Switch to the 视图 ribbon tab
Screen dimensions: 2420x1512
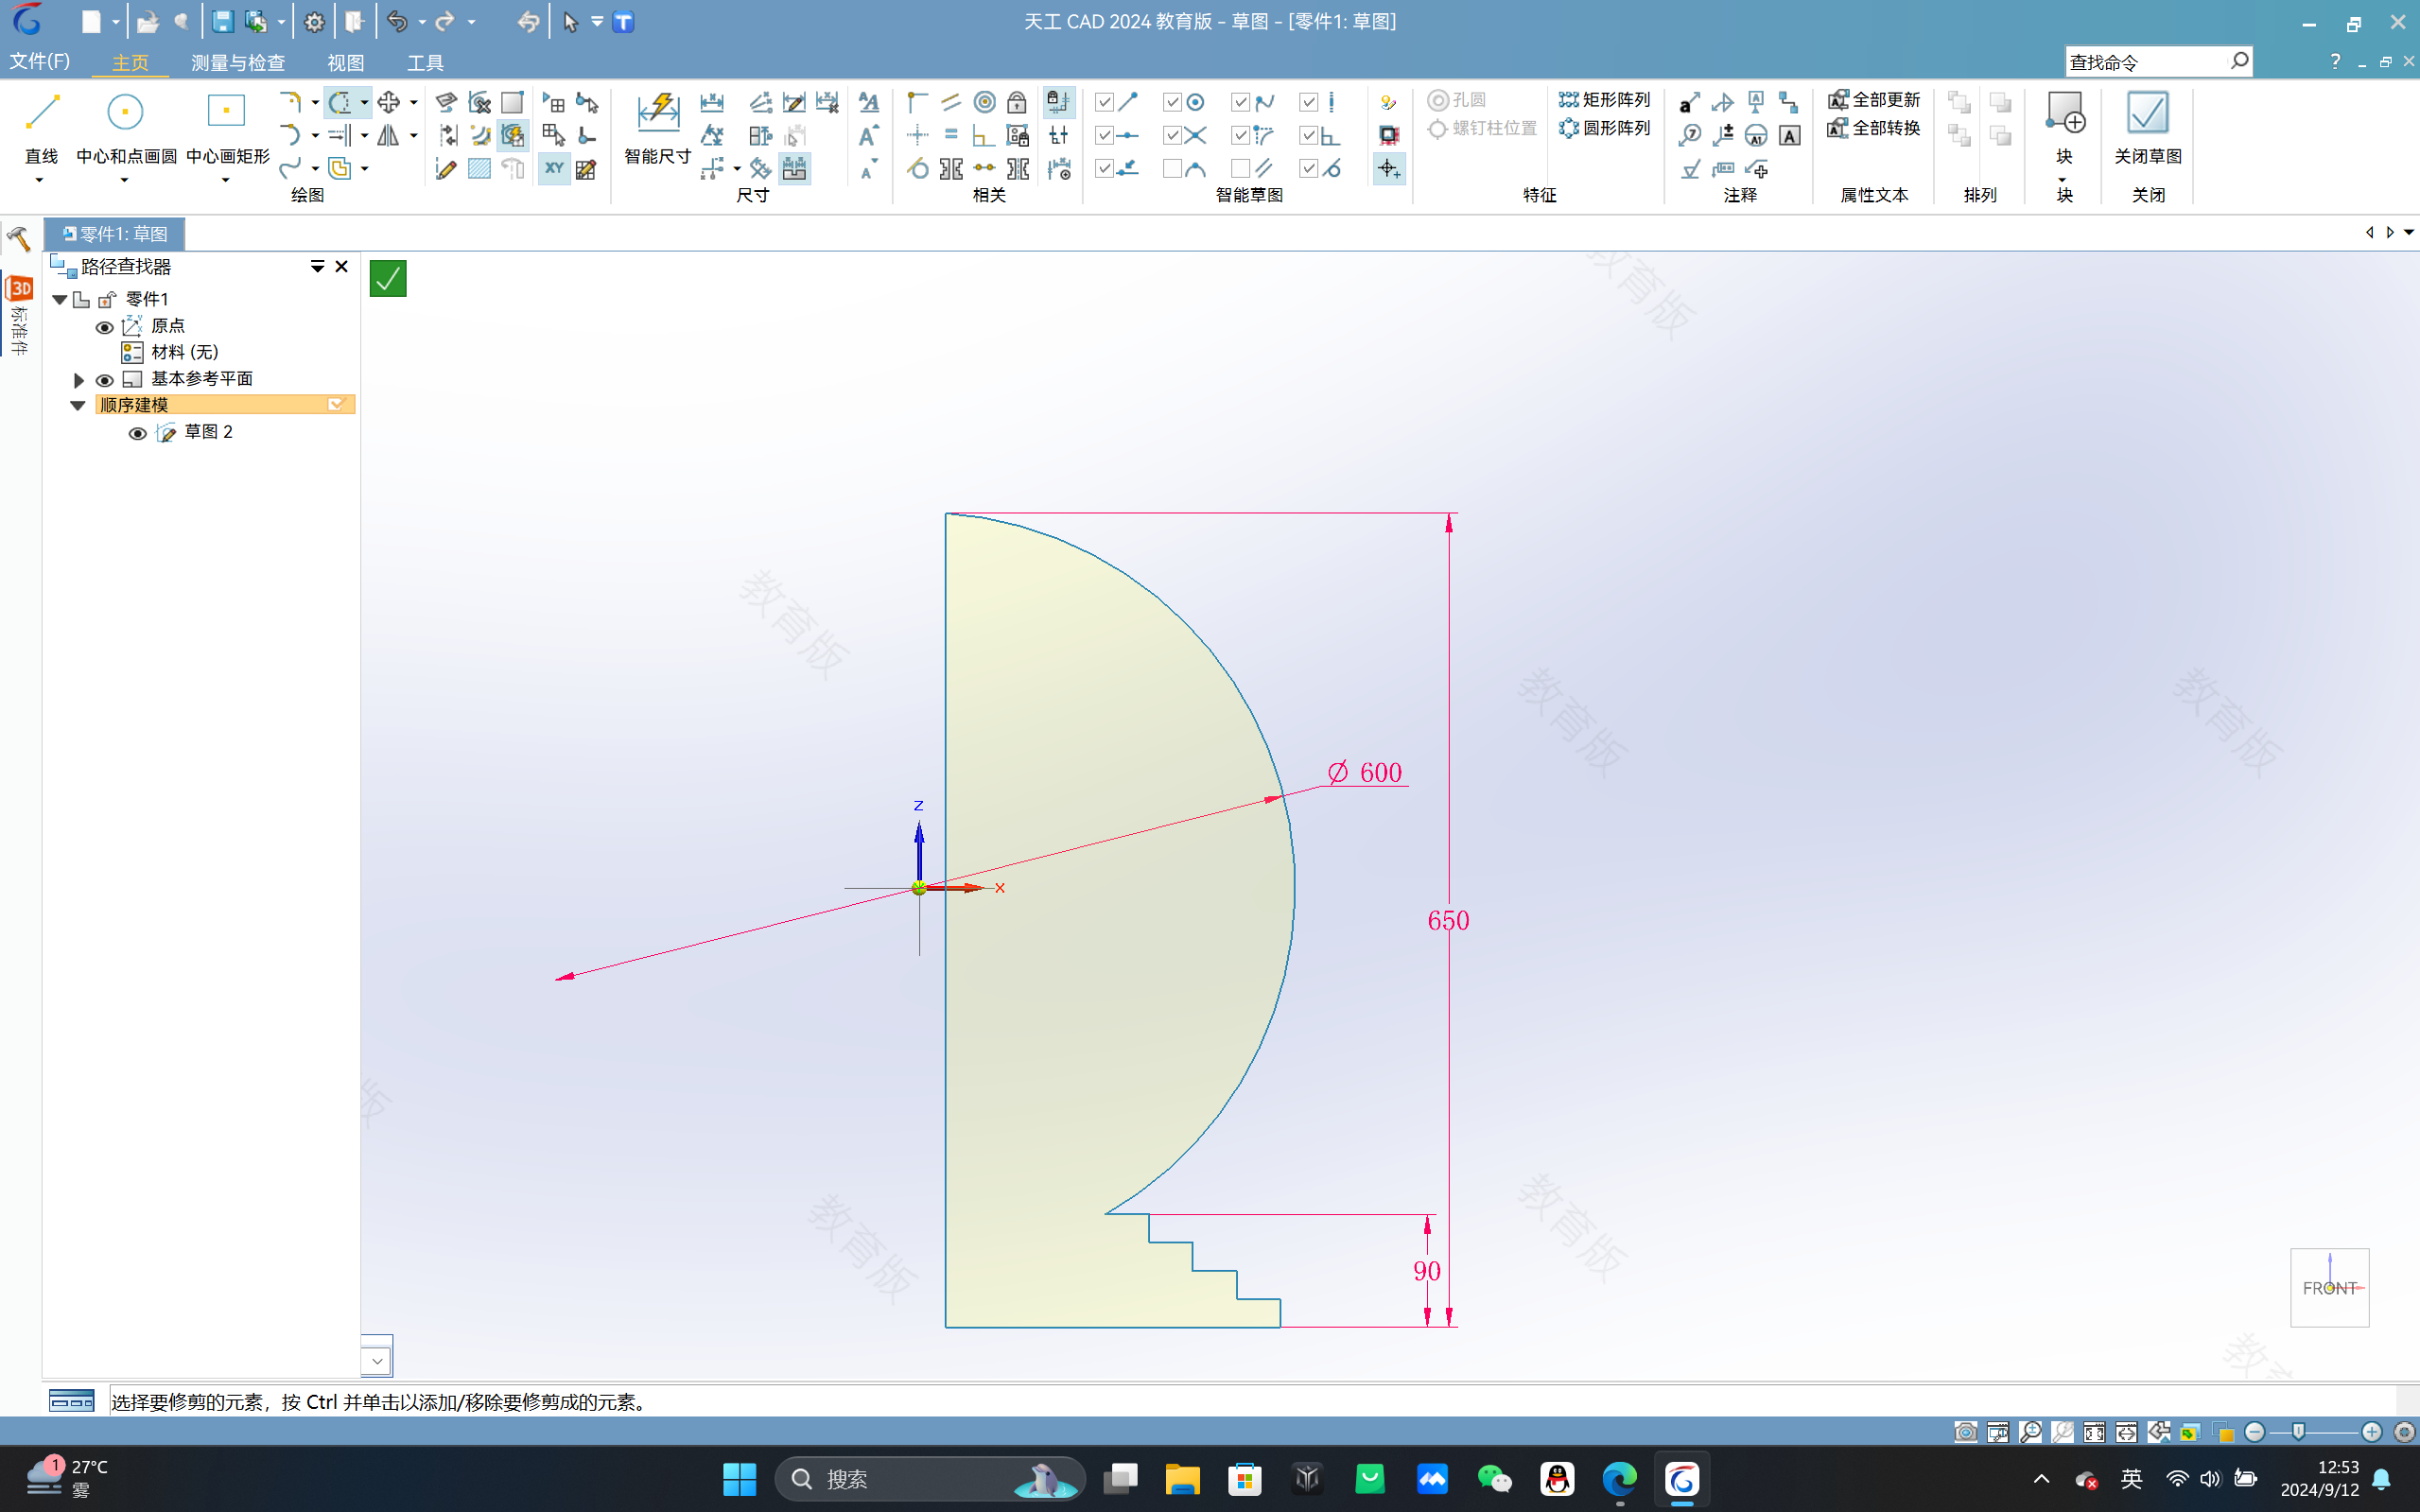(346, 62)
